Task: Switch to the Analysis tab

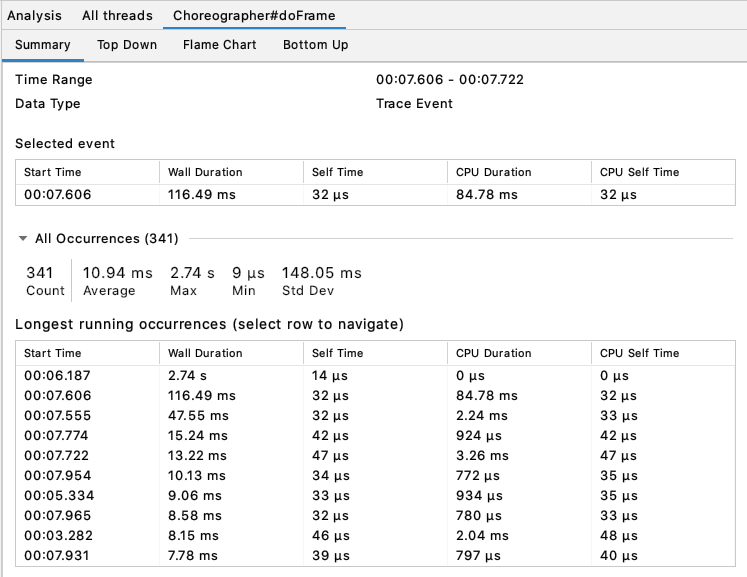Action: pyautogui.click(x=34, y=16)
